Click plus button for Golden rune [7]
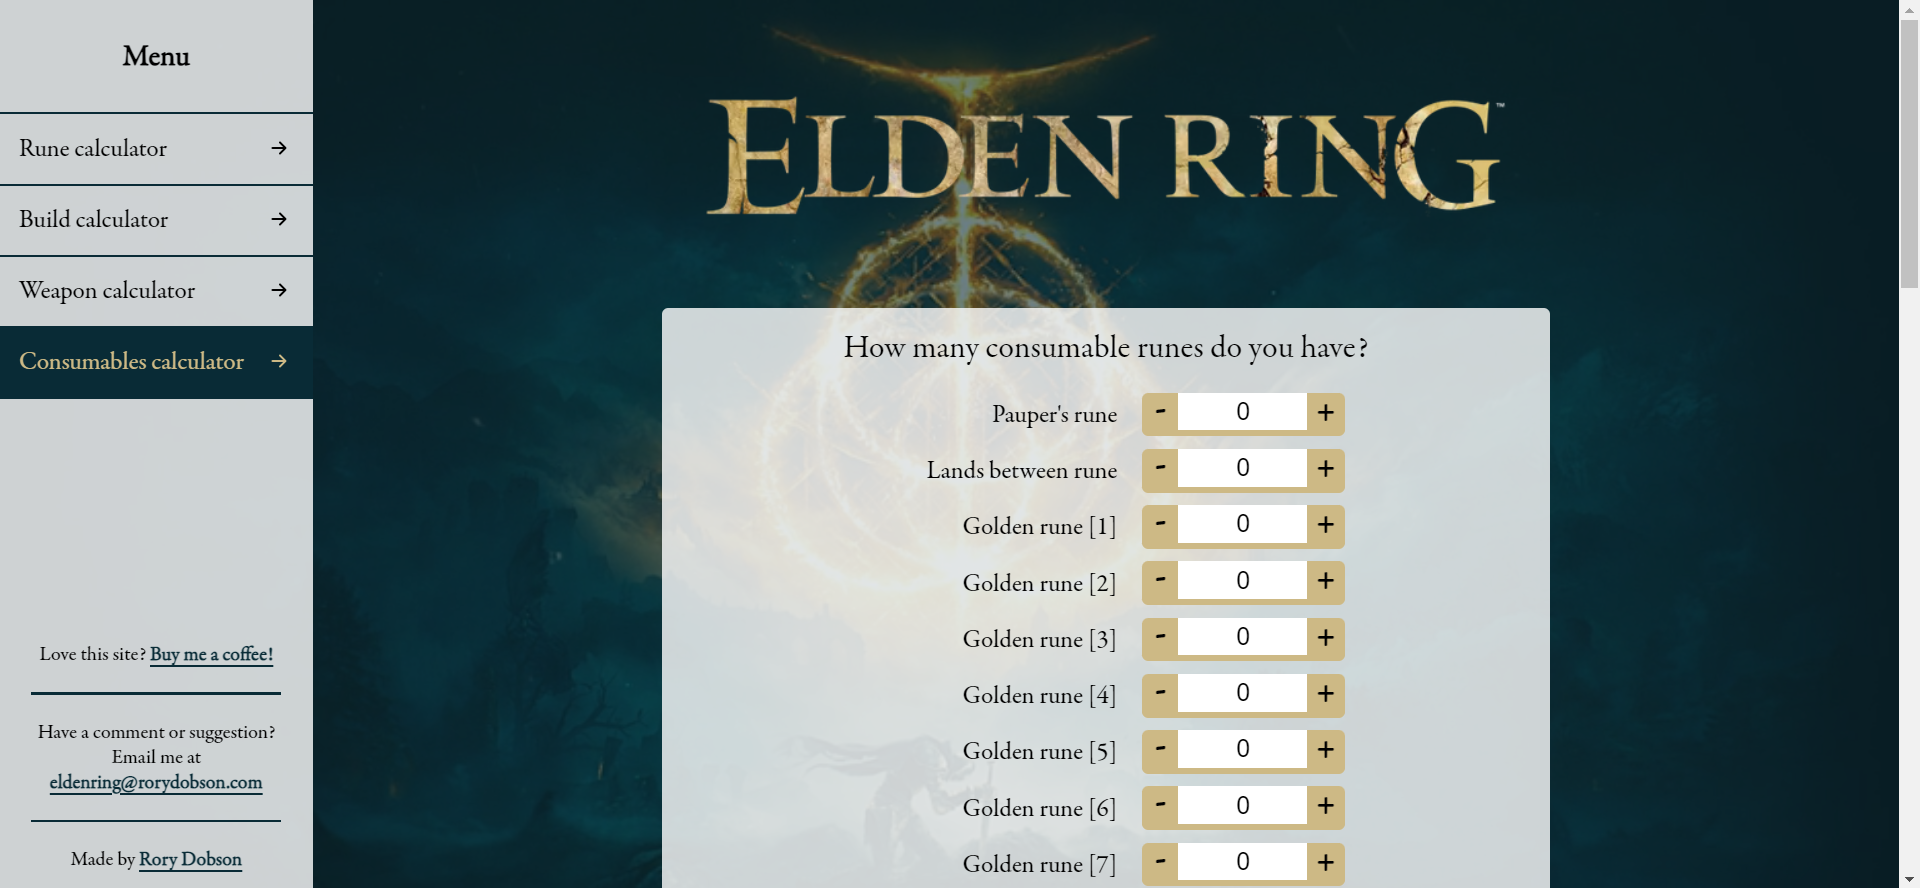Viewport: 1920px width, 888px height. pyautogui.click(x=1325, y=862)
